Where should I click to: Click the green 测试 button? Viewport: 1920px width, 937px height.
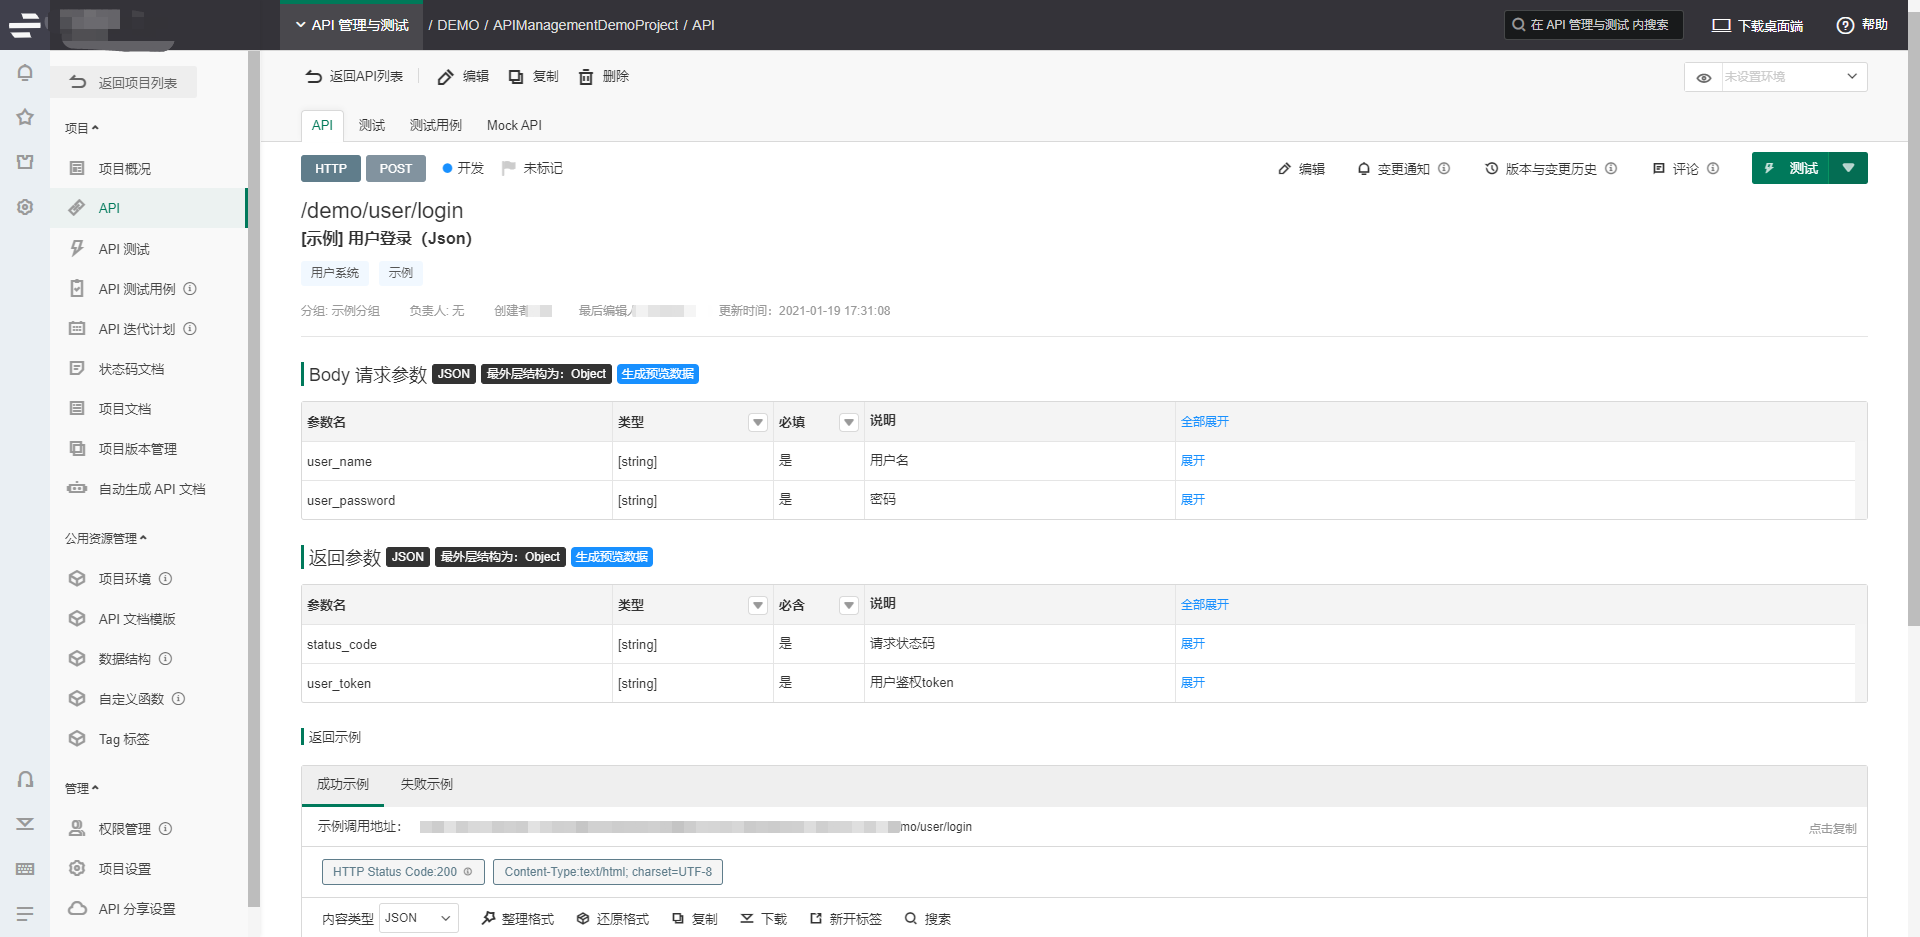tap(1791, 168)
